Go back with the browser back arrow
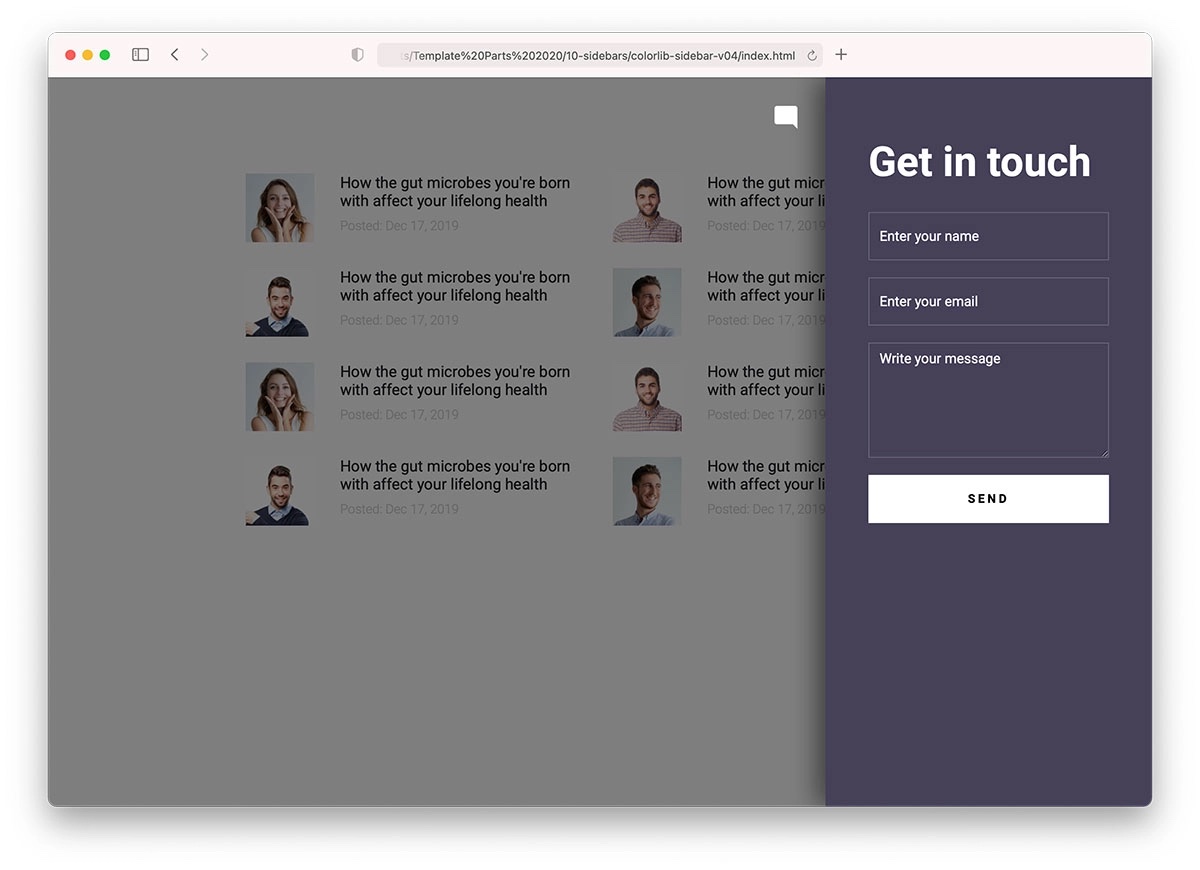The width and height of the screenshot is (1200, 870). pyautogui.click(x=174, y=55)
